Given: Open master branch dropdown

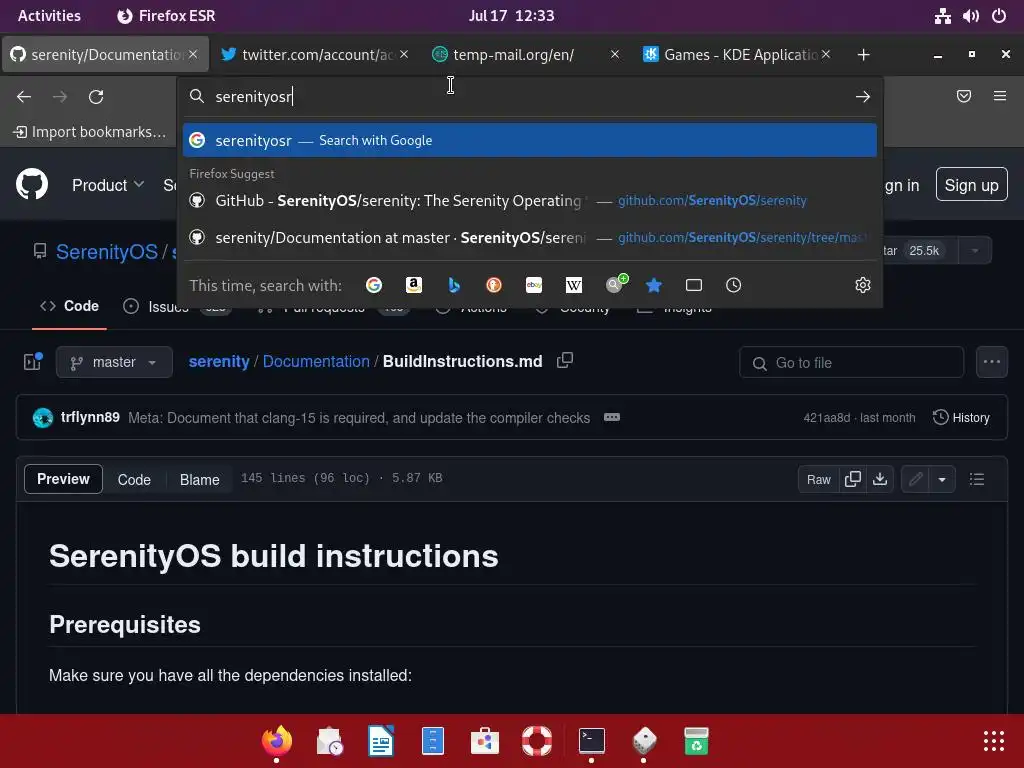Looking at the screenshot, I should (x=114, y=362).
